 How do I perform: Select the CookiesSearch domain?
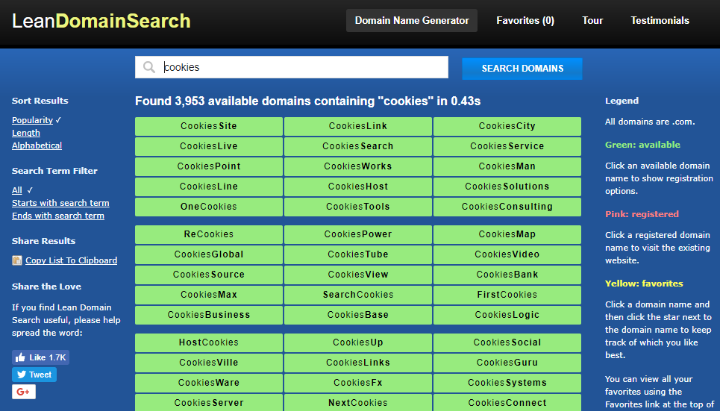tap(358, 146)
